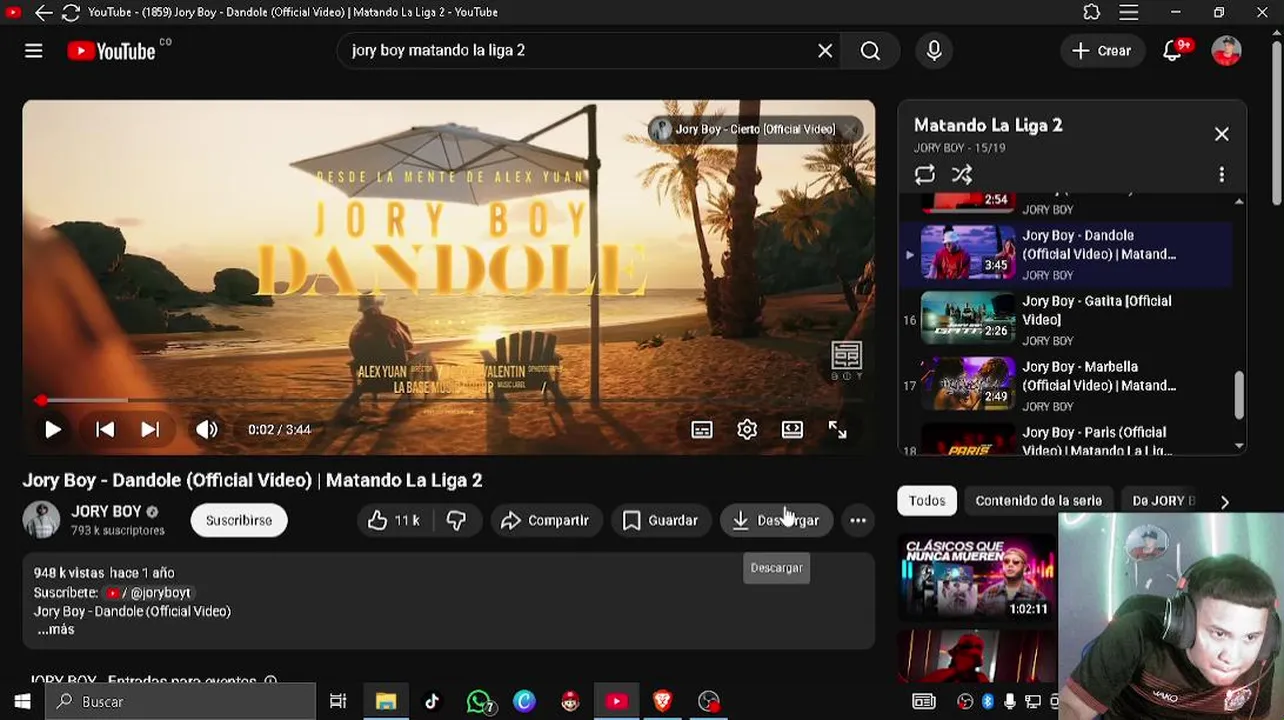Open more actions ellipsis under video
This screenshot has height=720, width=1284.
(858, 520)
